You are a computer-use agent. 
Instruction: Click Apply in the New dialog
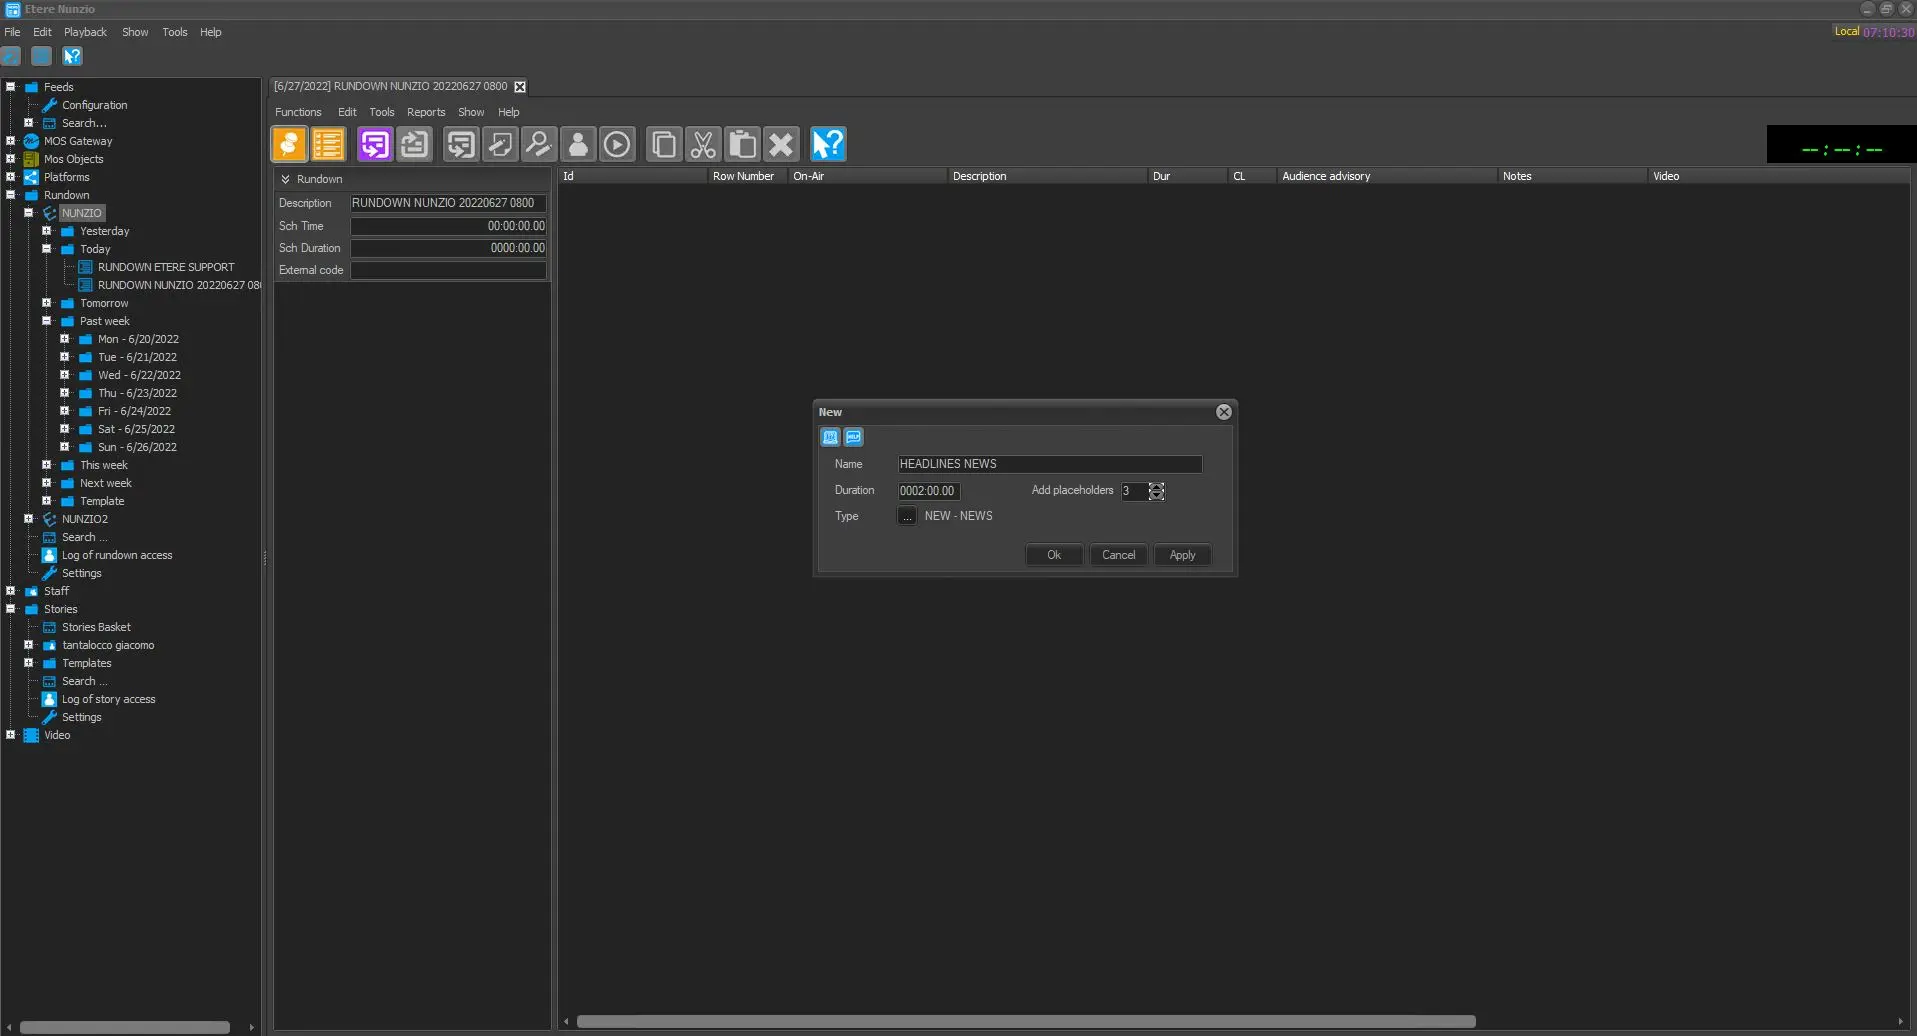[1182, 555]
